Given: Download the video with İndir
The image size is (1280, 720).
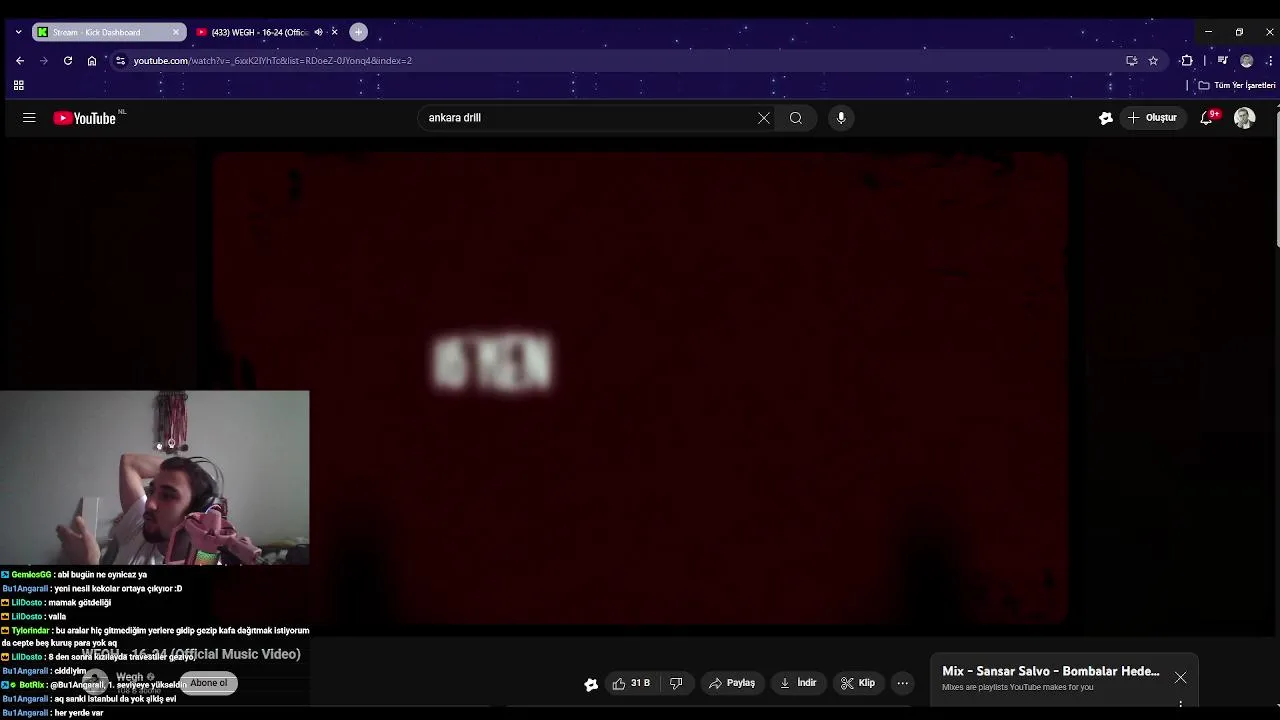Looking at the screenshot, I should (x=798, y=683).
